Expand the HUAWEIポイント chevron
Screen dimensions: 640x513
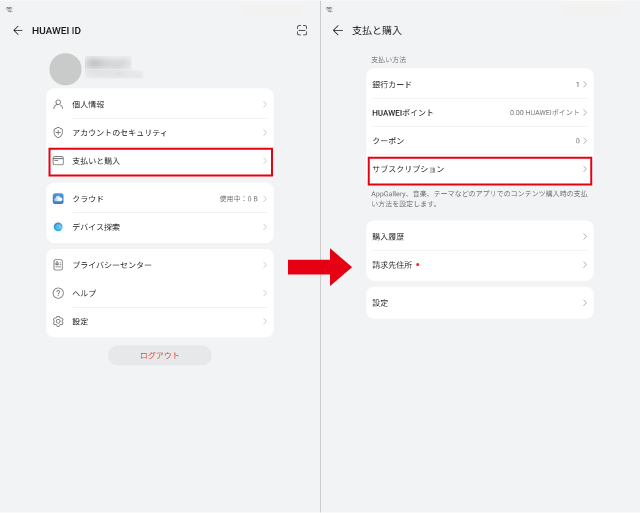click(x=585, y=113)
